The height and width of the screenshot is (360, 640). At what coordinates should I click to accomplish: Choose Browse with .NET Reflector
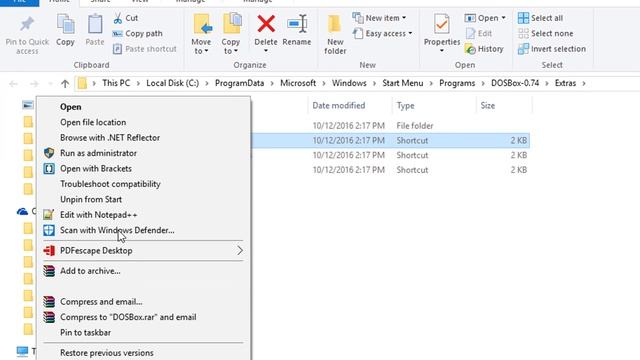(x=143, y=138)
